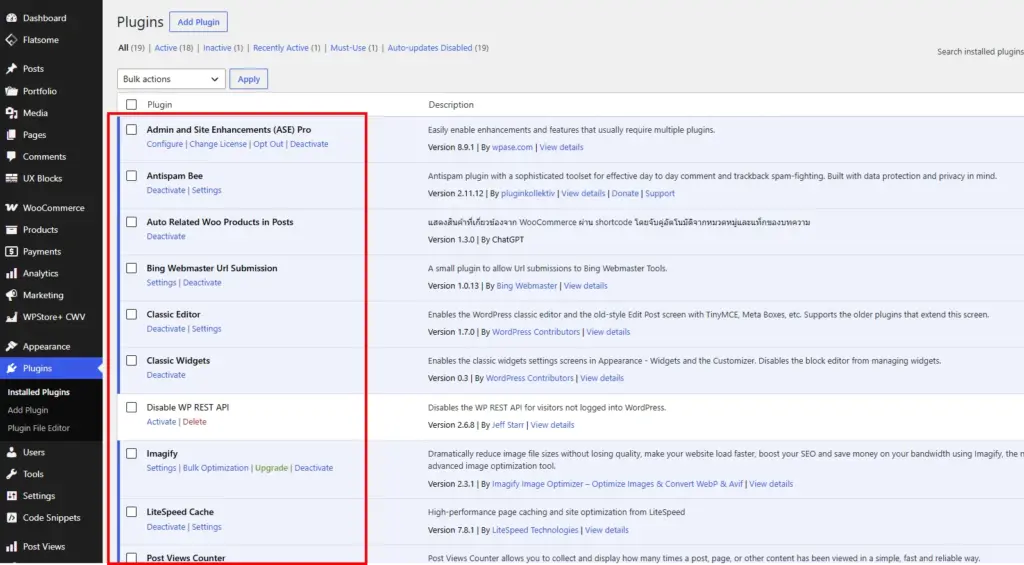Filter plugins by Active (18)

[174, 48]
